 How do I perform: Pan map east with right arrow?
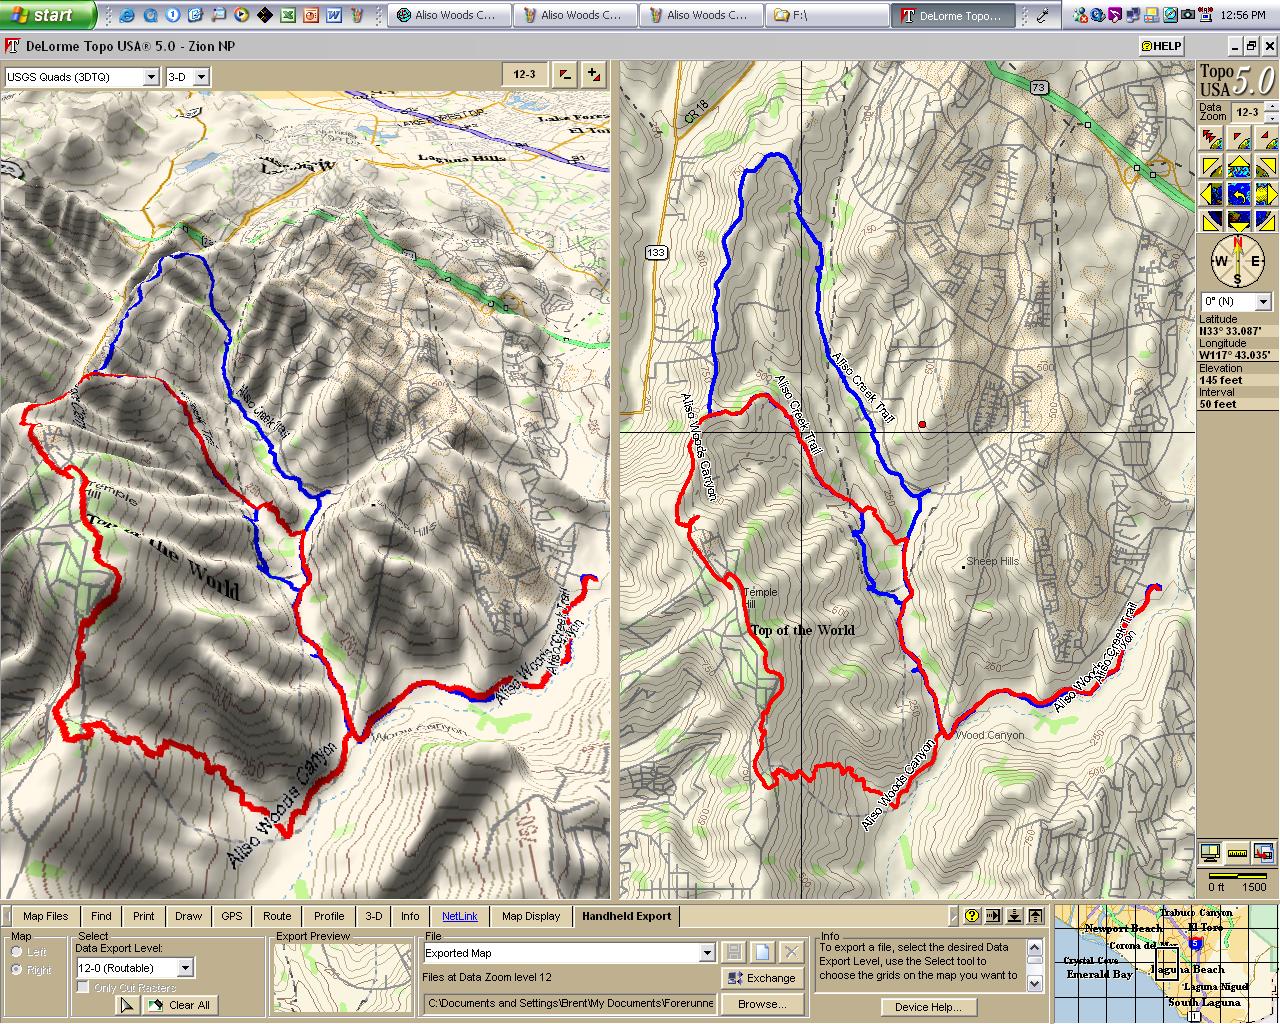pos(1266,194)
